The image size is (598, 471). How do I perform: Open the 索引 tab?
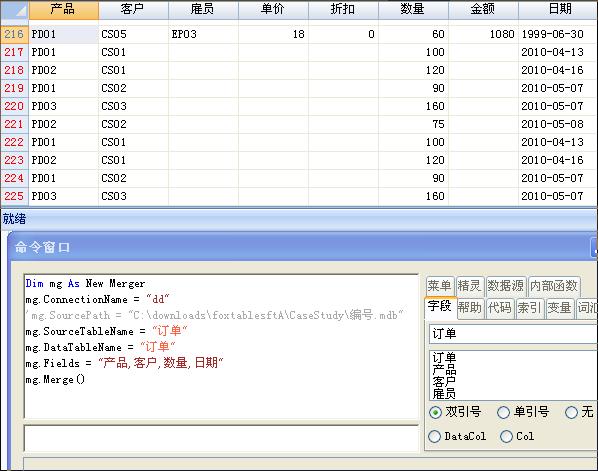[529, 307]
